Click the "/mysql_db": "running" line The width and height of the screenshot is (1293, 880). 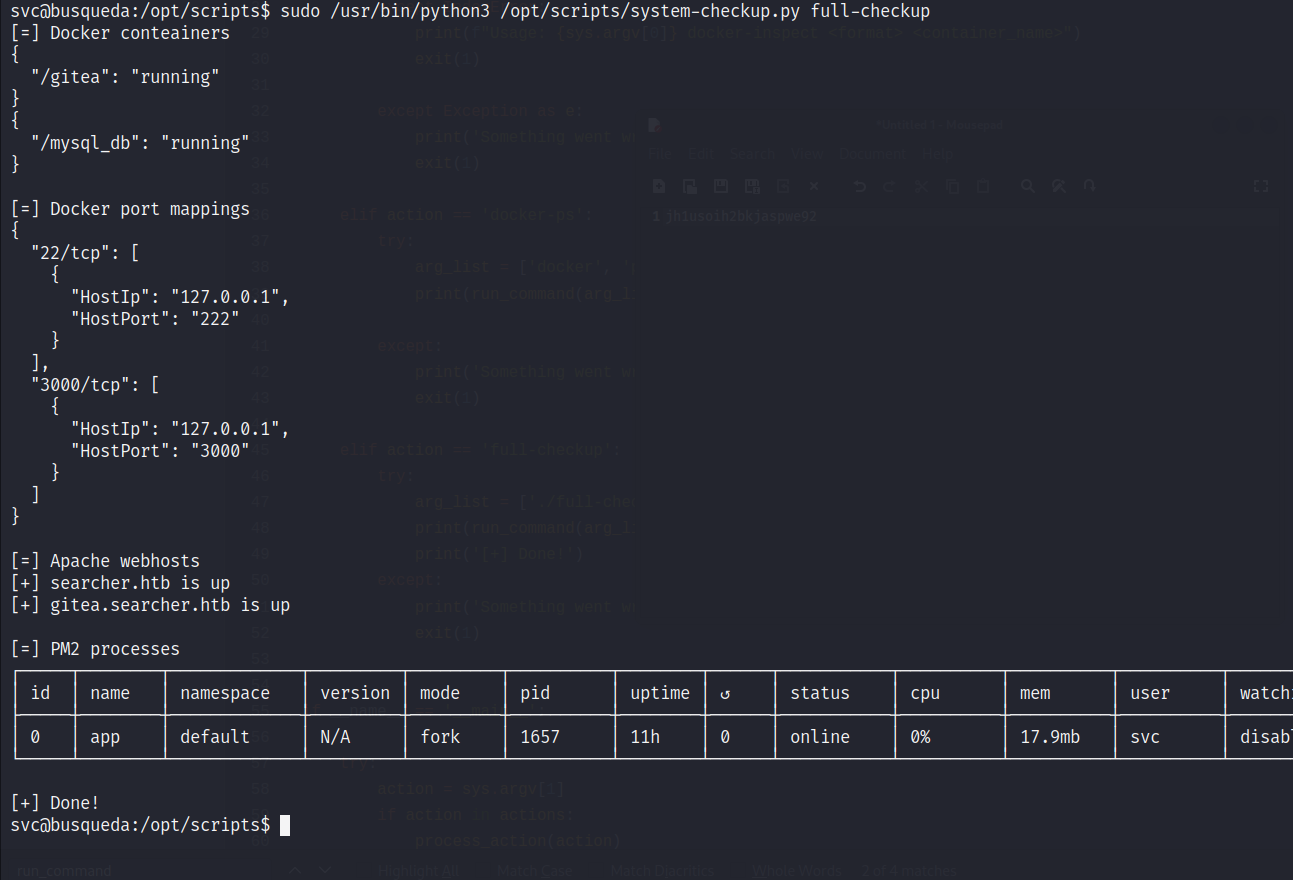[140, 143]
